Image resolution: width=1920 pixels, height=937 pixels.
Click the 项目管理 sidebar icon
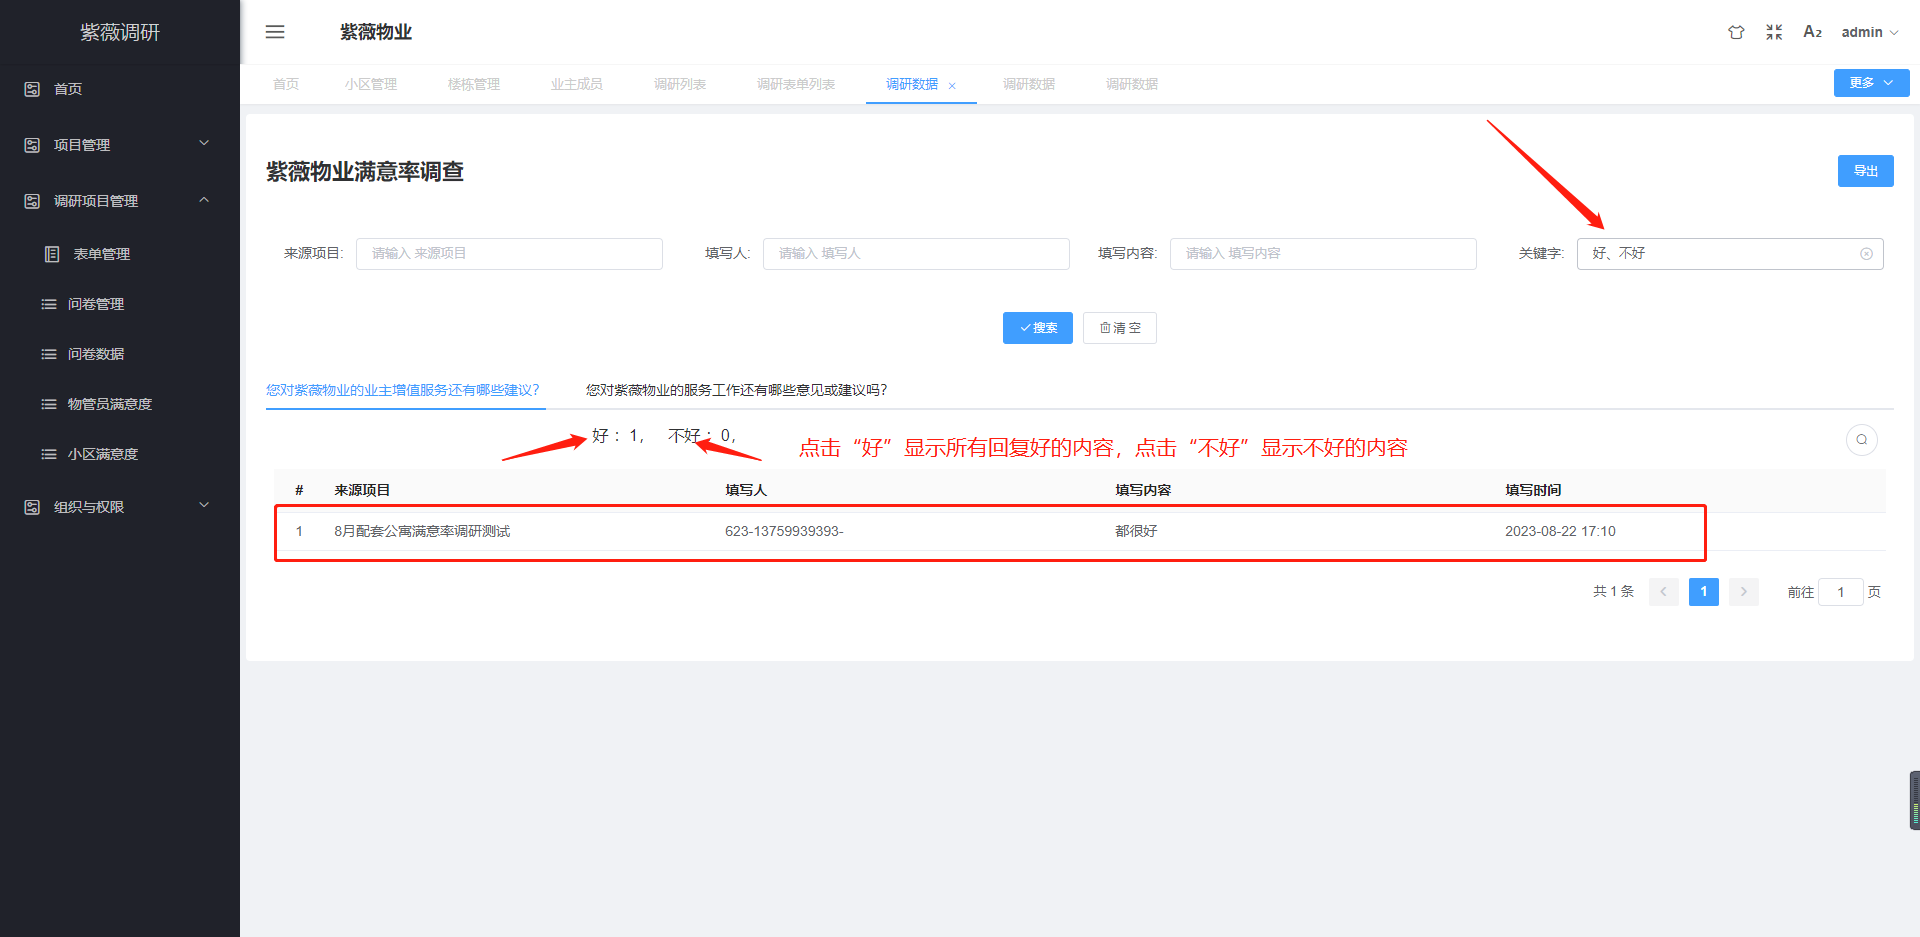[x=32, y=145]
